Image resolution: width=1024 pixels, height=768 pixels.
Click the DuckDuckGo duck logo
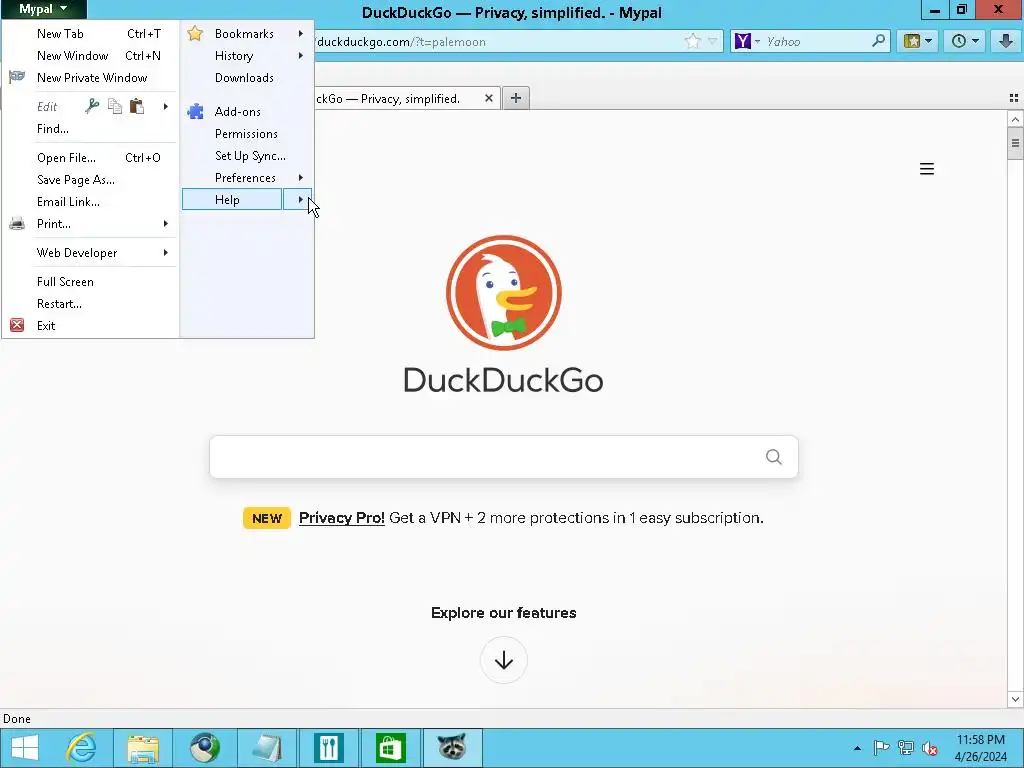(504, 293)
